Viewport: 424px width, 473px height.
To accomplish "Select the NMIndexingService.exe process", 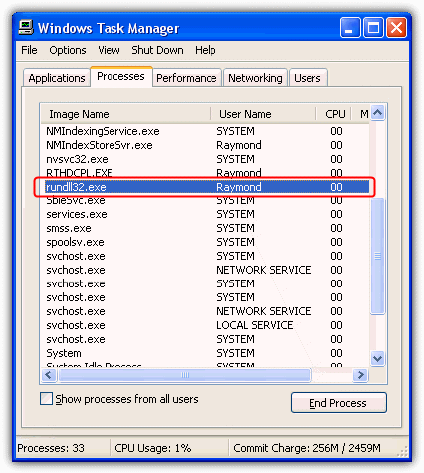I will (x=205, y=131).
